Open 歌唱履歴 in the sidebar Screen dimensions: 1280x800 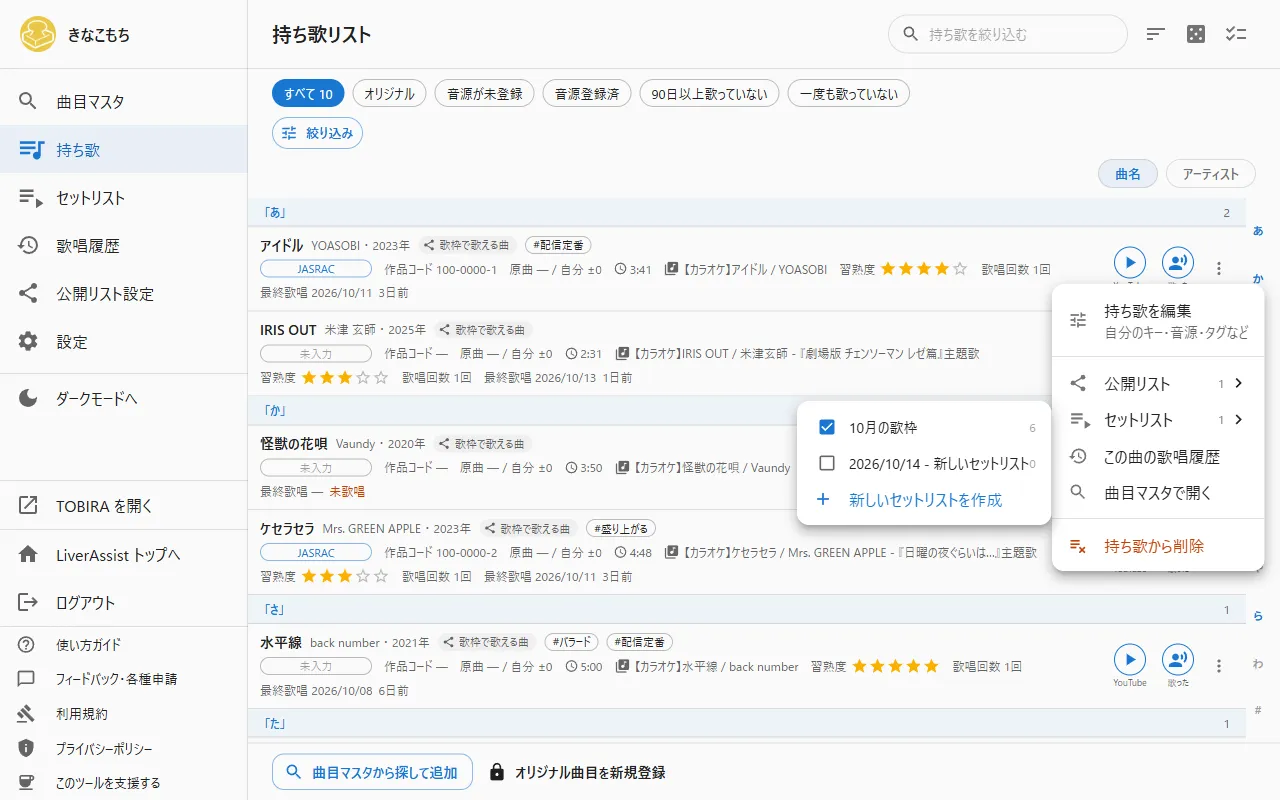(x=124, y=245)
